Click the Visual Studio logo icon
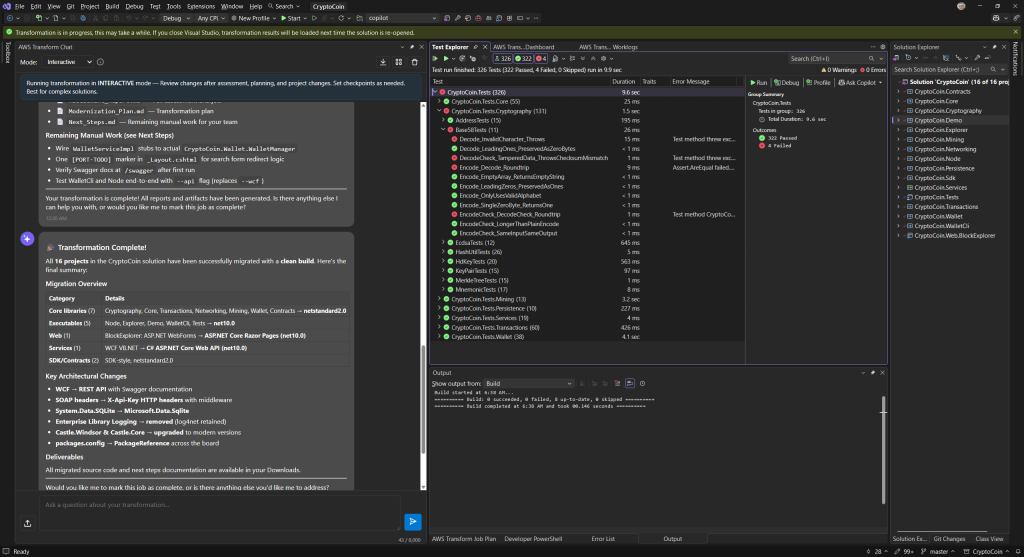This screenshot has width=1024, height=557. 7,7
